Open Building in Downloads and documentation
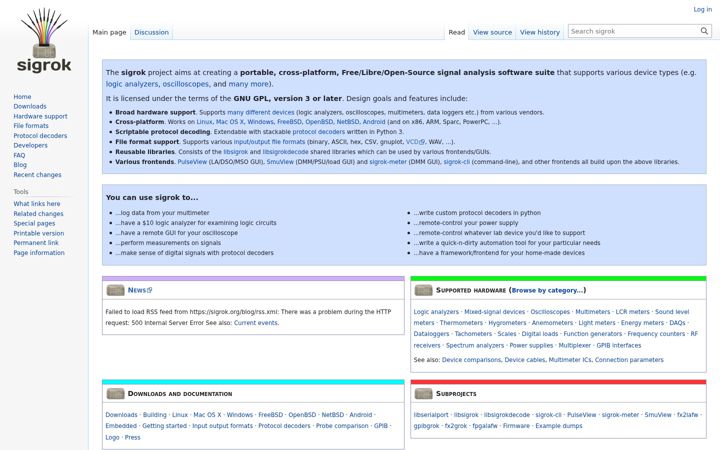Image resolution: width=720 pixels, height=450 pixels. point(154,415)
